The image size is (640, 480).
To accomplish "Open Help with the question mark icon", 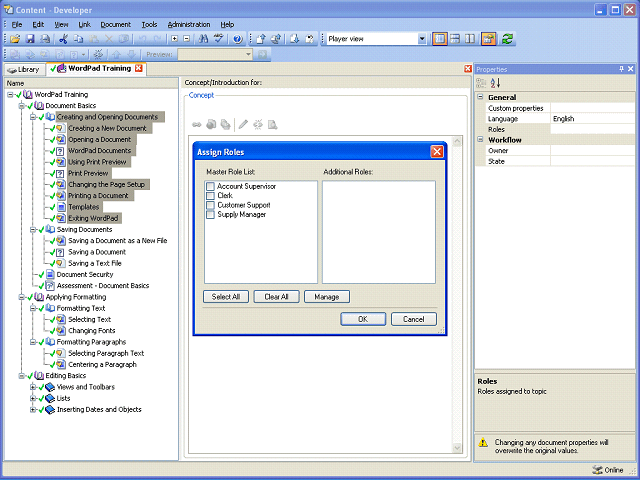I will (x=238, y=39).
